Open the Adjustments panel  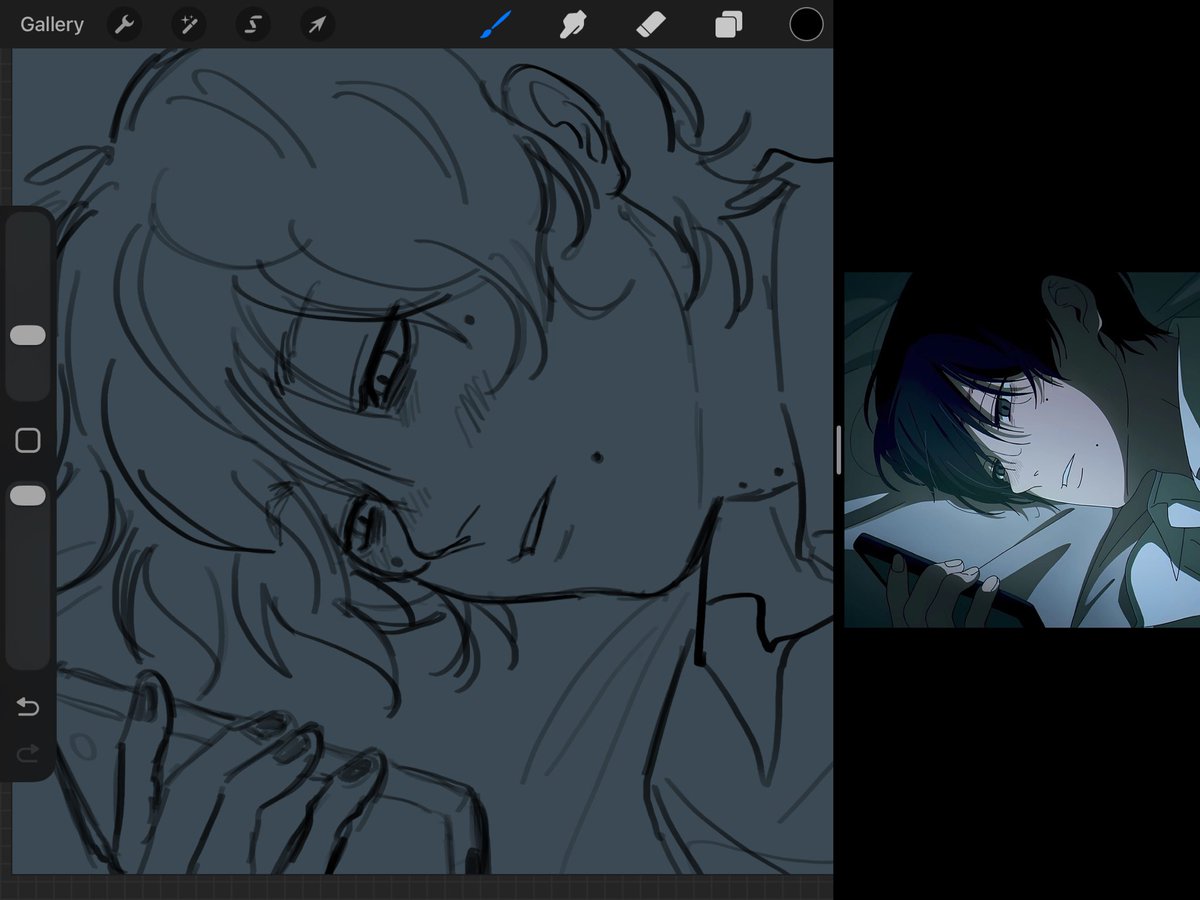pyautogui.click(x=188, y=24)
